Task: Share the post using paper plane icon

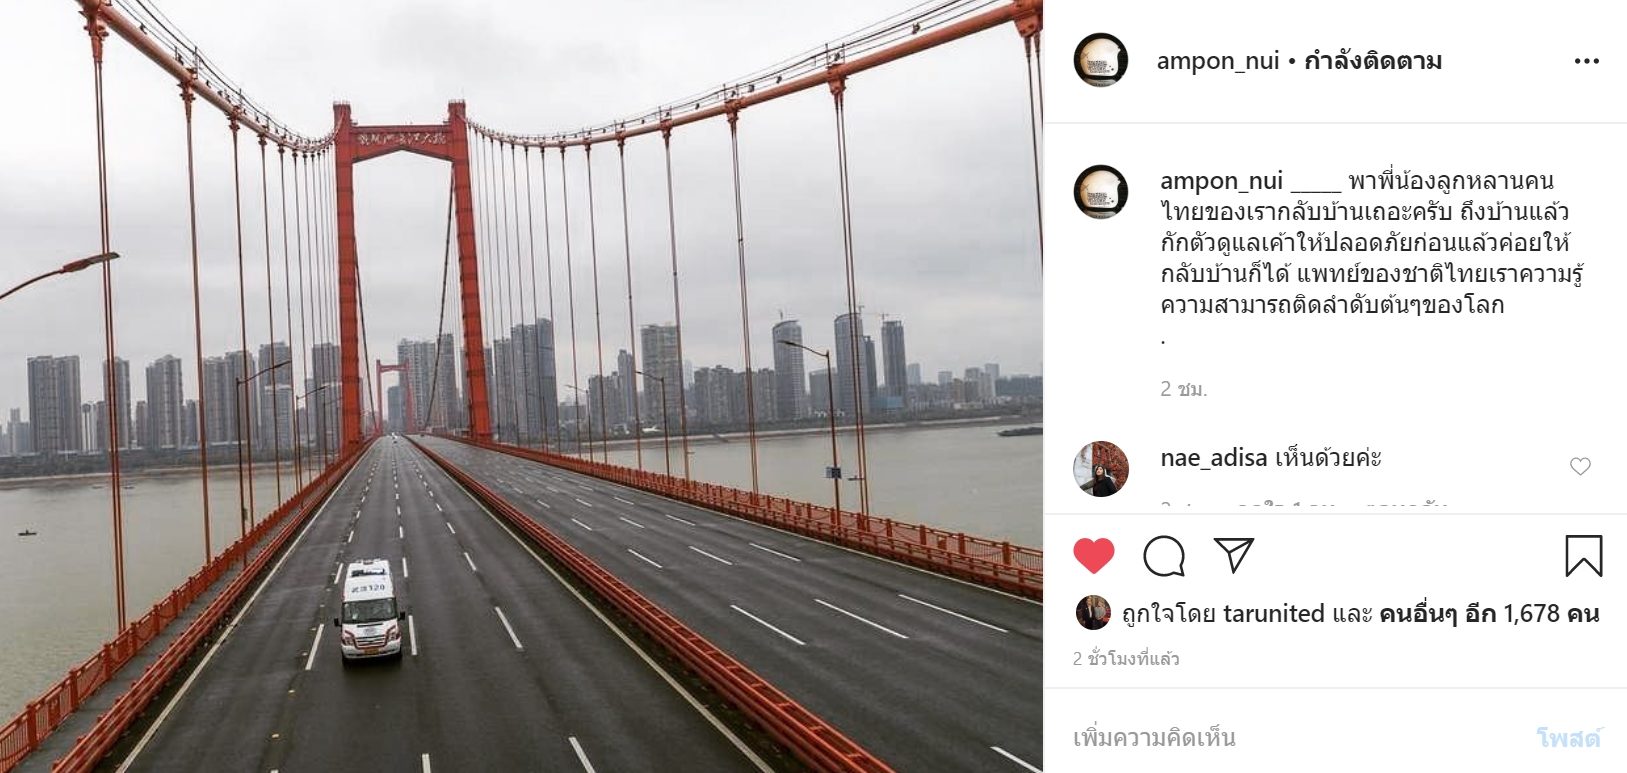Action: (1234, 555)
